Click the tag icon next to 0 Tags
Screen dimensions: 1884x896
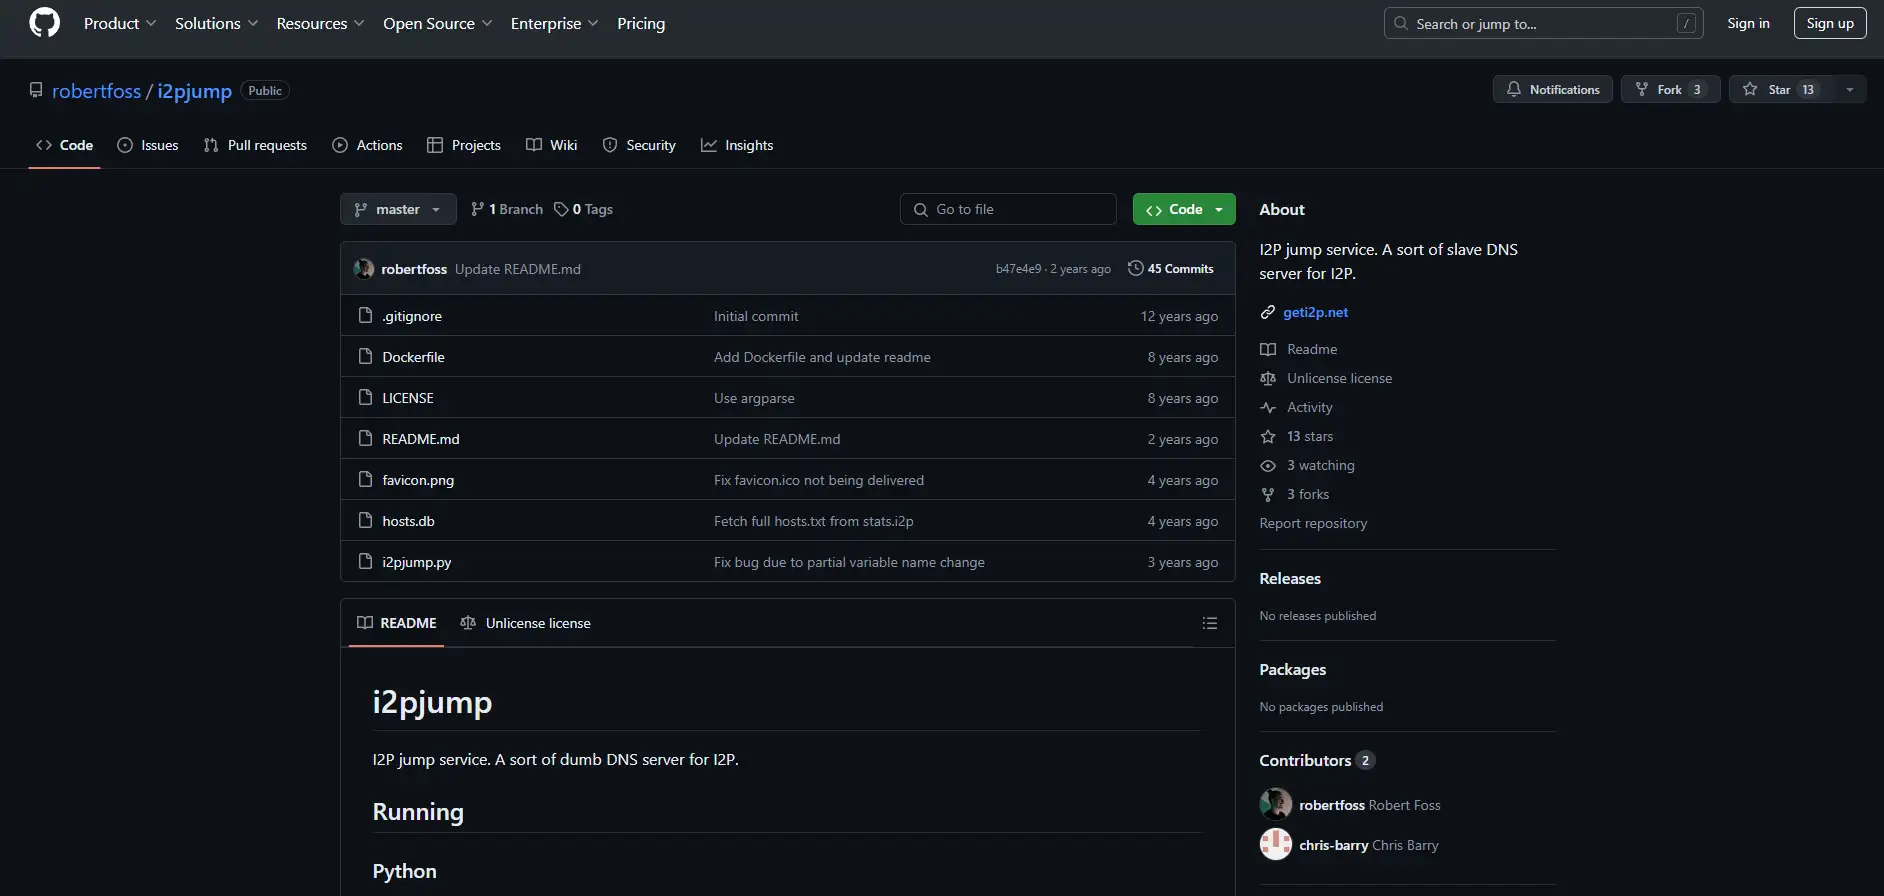tap(561, 209)
